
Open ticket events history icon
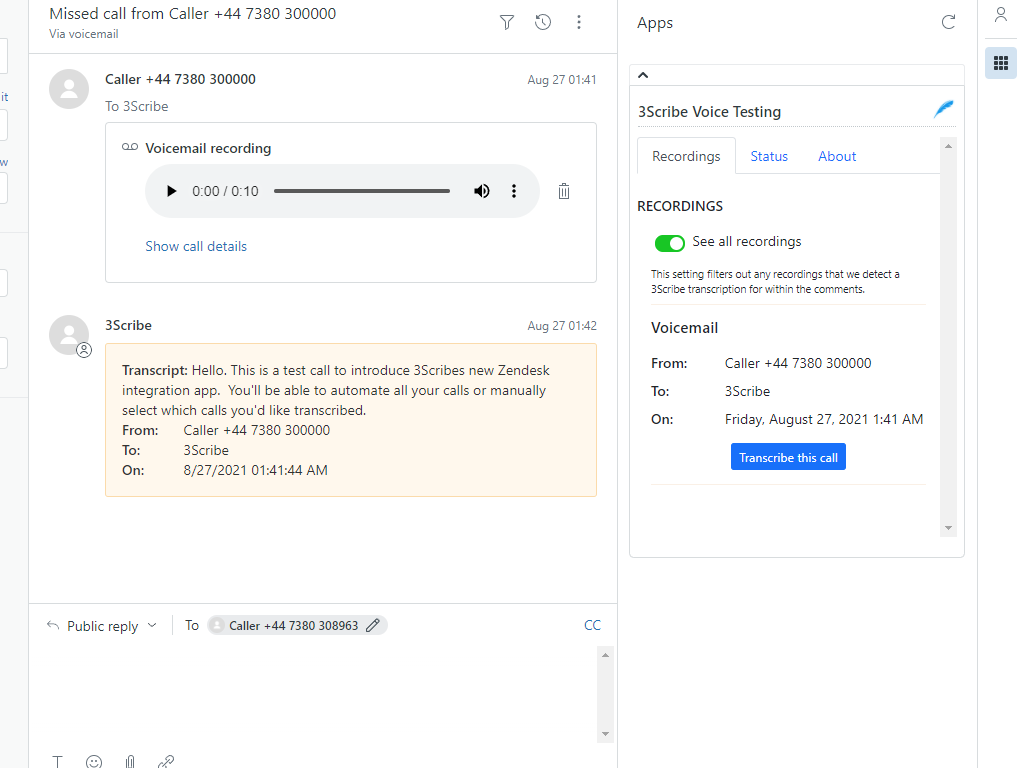tap(543, 22)
